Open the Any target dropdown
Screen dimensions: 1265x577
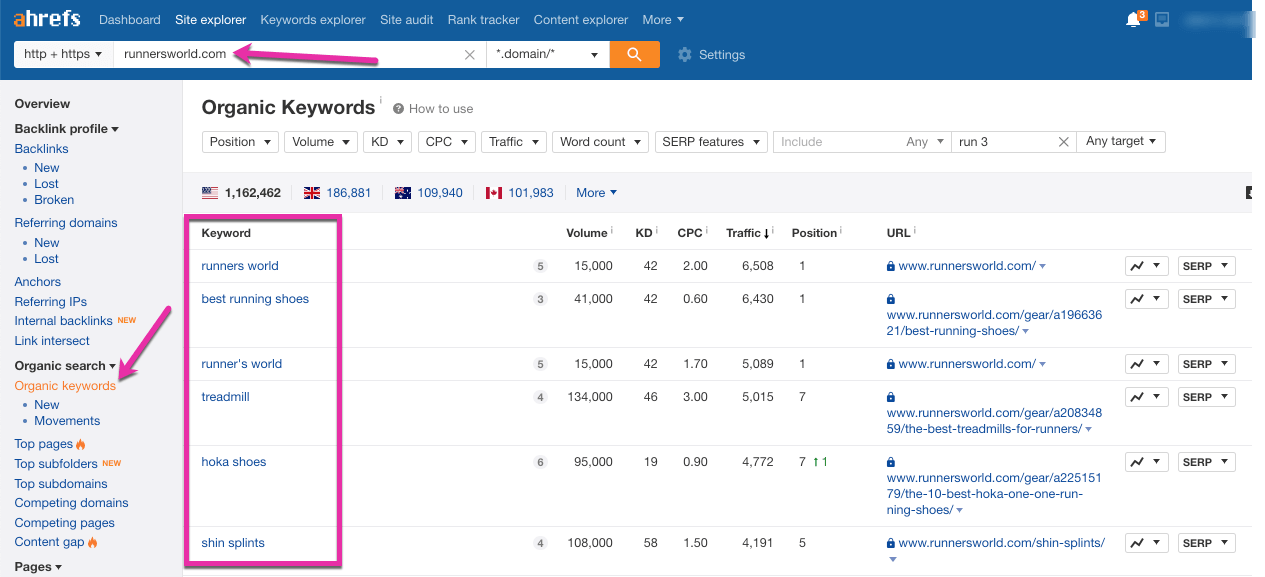pyautogui.click(x=1122, y=142)
